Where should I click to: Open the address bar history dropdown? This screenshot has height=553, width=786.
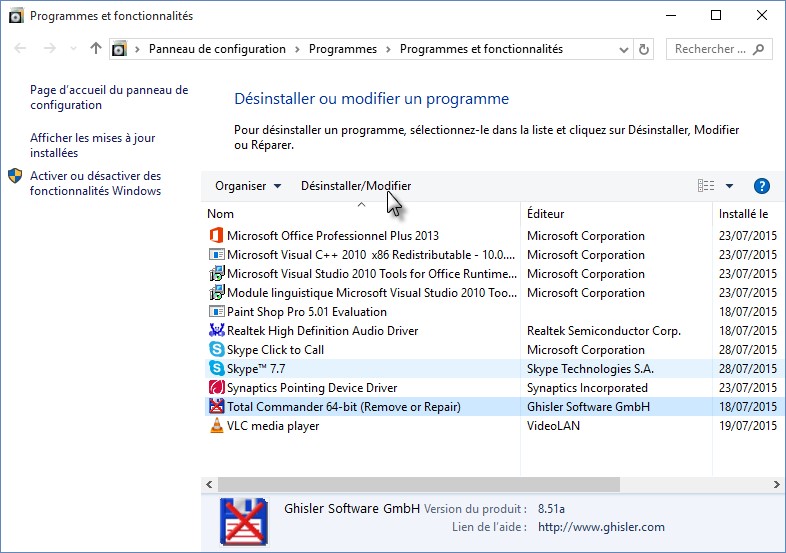point(622,49)
